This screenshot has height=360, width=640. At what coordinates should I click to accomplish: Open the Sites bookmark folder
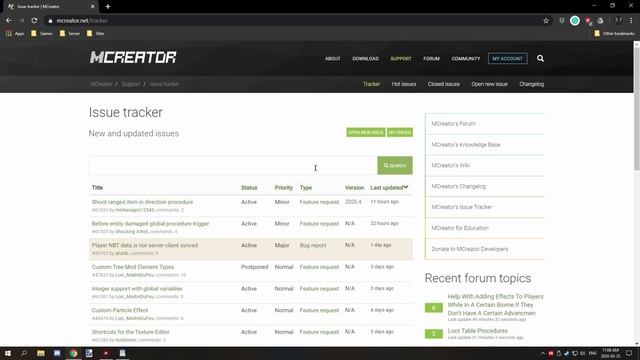click(x=96, y=33)
